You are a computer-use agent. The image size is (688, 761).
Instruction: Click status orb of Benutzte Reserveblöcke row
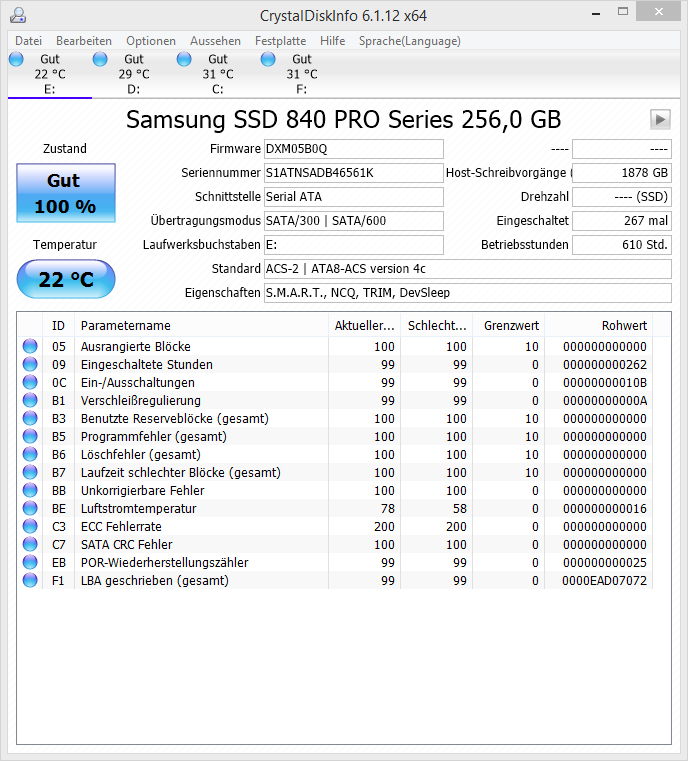30,418
